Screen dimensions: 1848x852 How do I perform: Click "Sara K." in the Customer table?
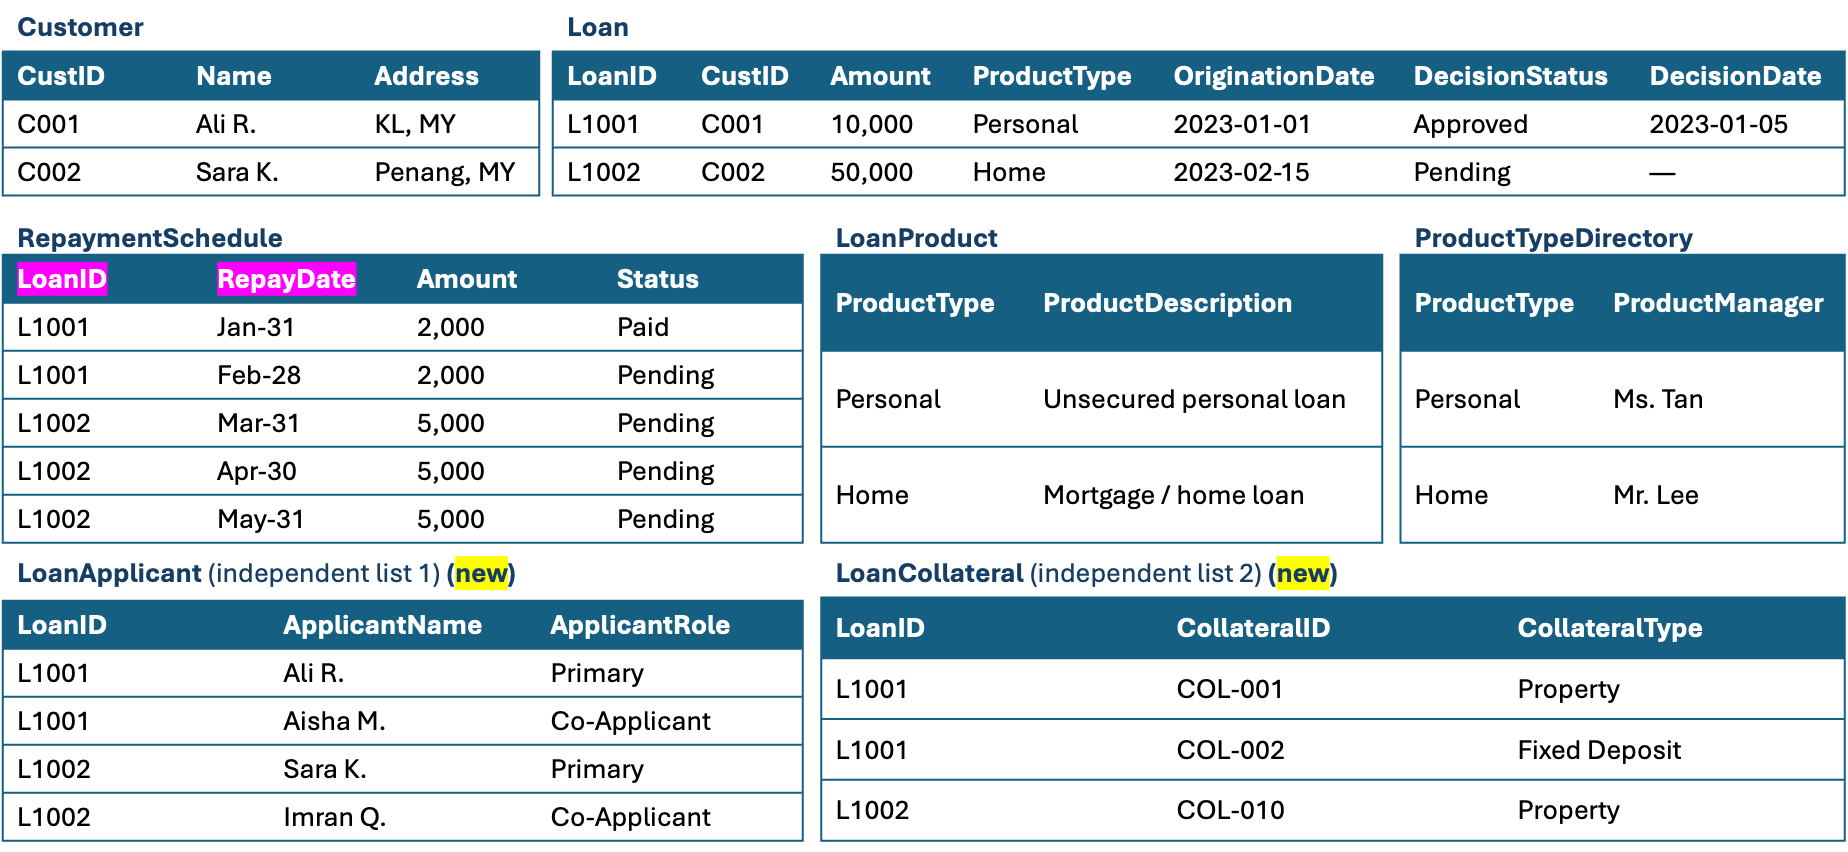(x=237, y=172)
